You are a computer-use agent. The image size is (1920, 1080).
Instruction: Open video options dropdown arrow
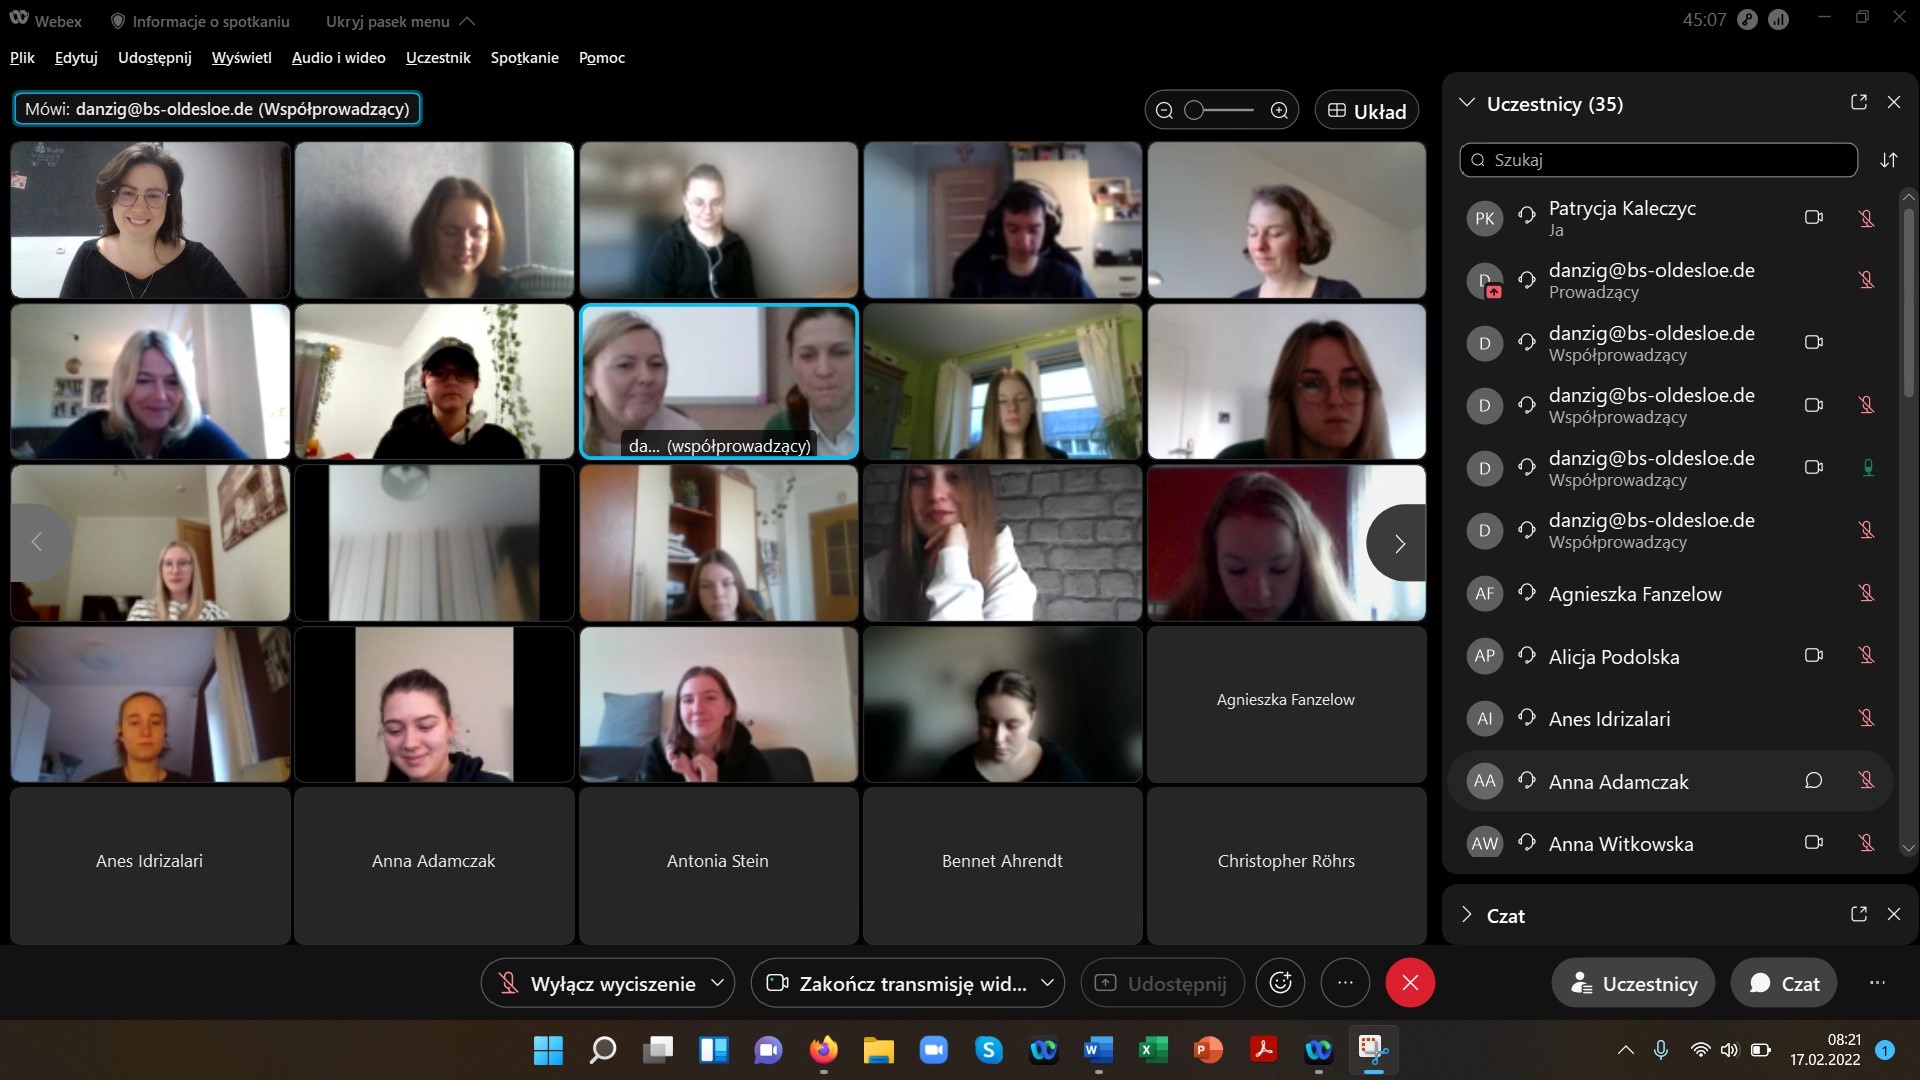(x=1047, y=983)
